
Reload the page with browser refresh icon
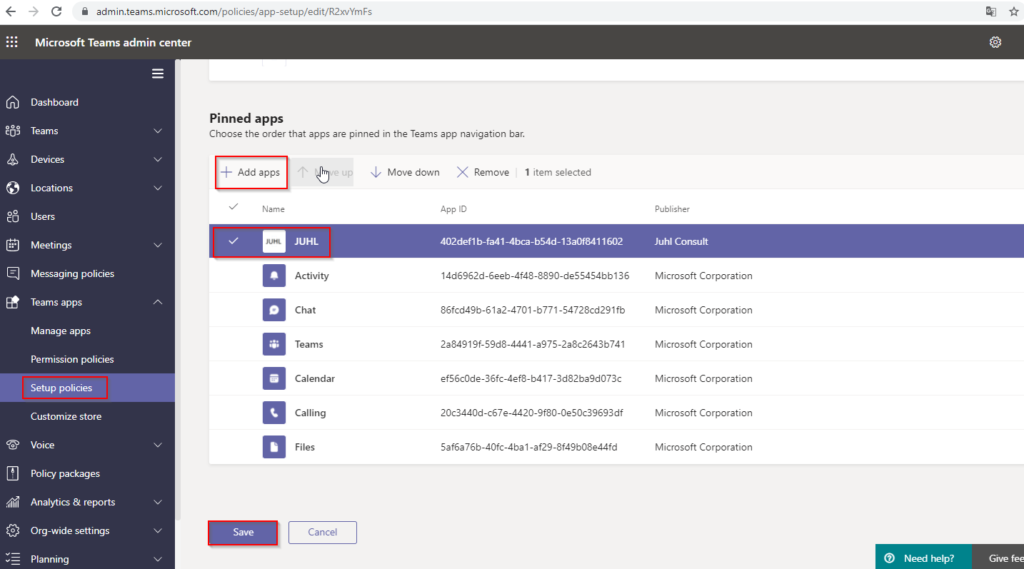point(57,12)
